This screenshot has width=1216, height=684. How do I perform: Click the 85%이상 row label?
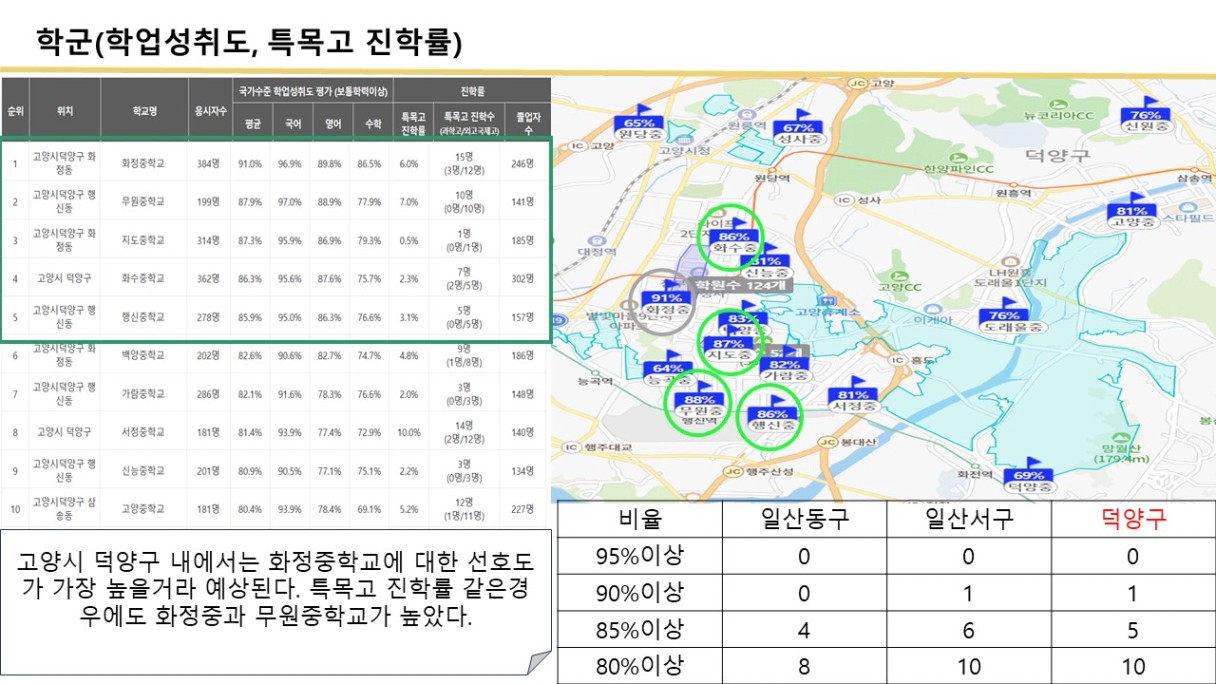coord(640,629)
